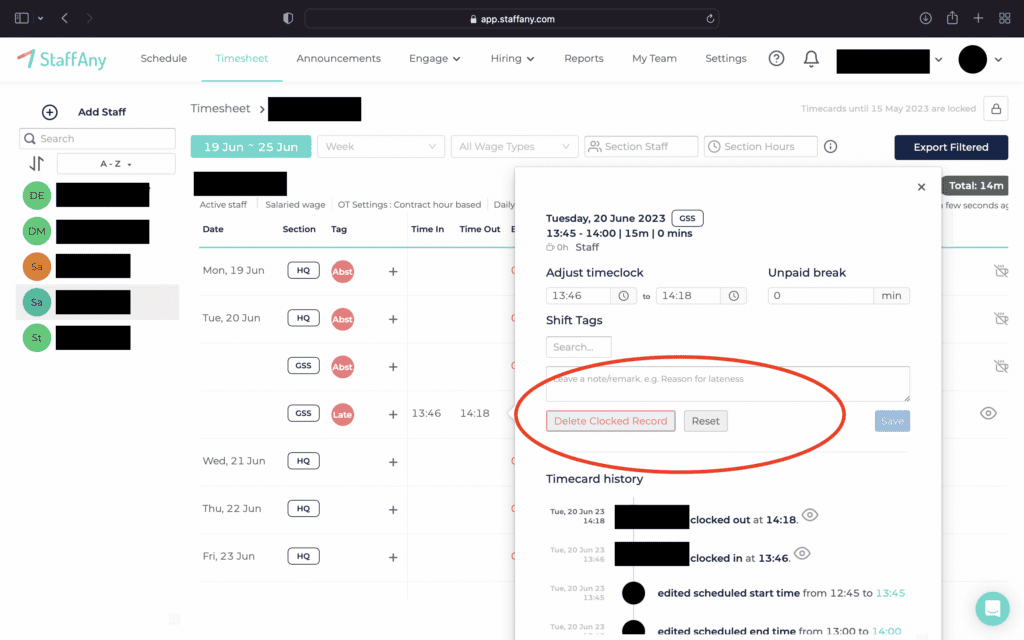
Task: Open the Announcements tab
Action: click(x=338, y=59)
